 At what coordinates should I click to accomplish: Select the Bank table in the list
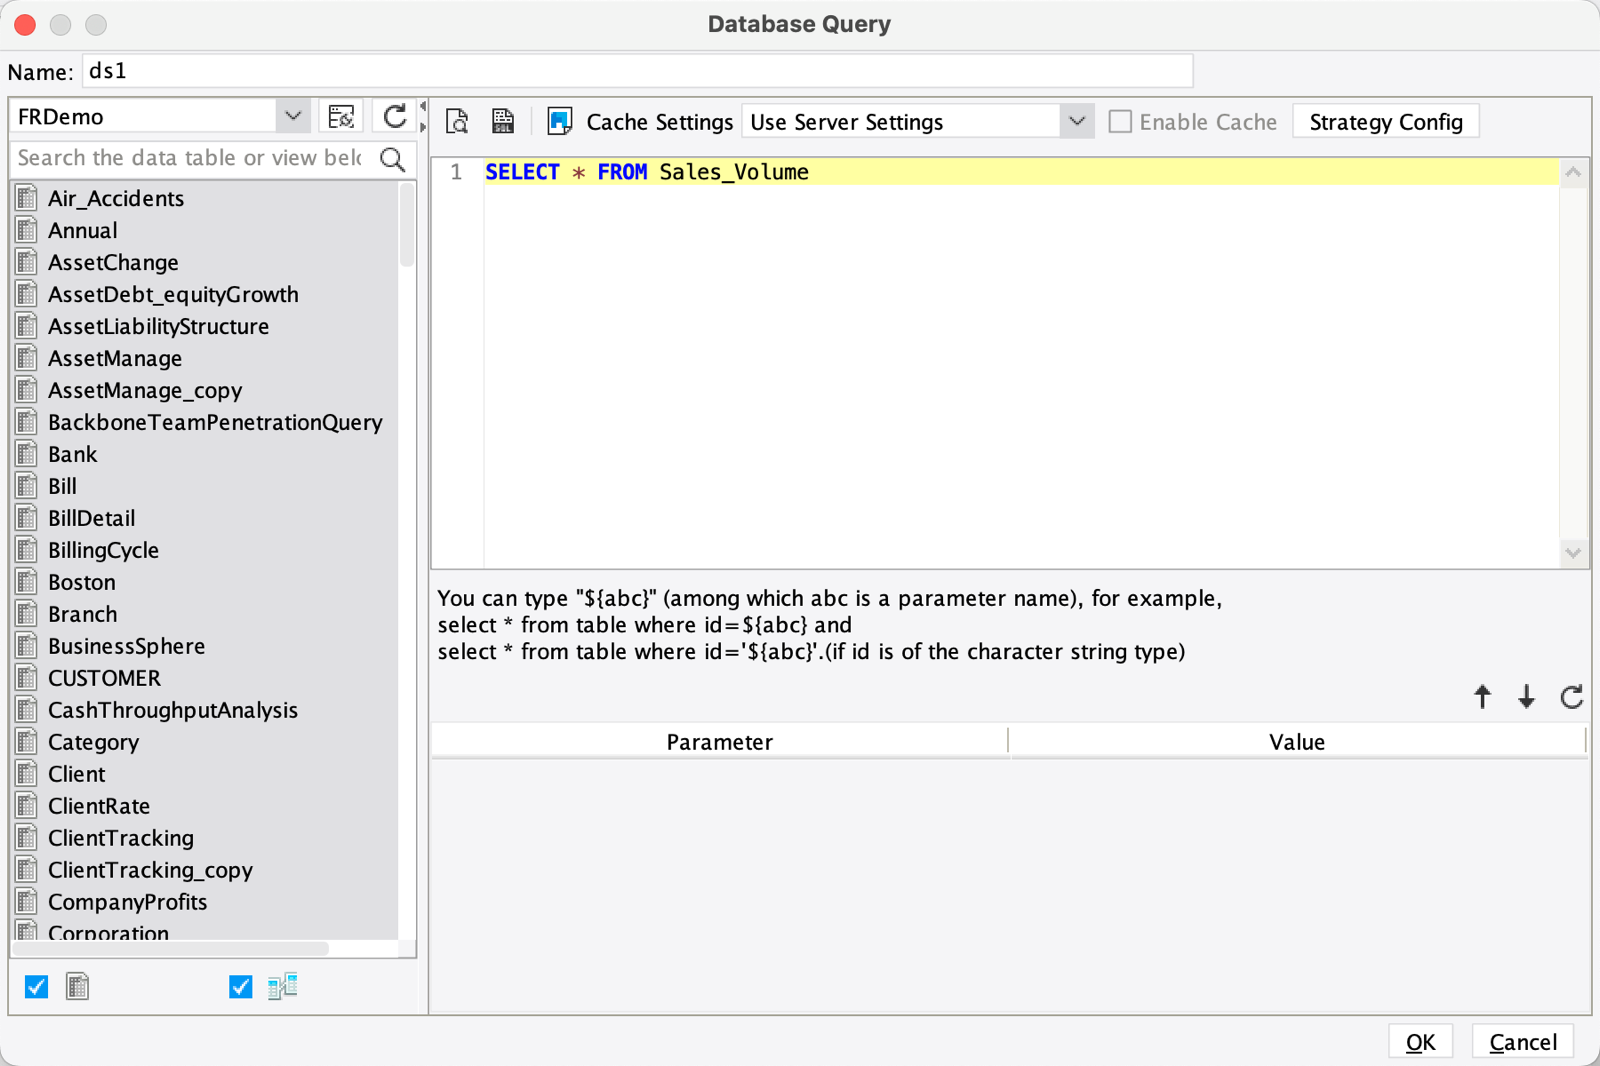[72, 454]
